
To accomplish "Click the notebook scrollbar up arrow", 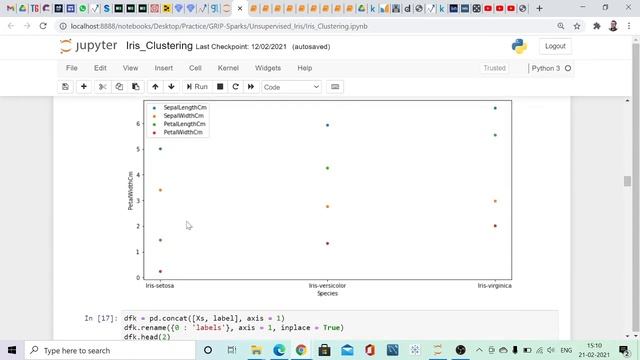I will (x=627, y=100).
